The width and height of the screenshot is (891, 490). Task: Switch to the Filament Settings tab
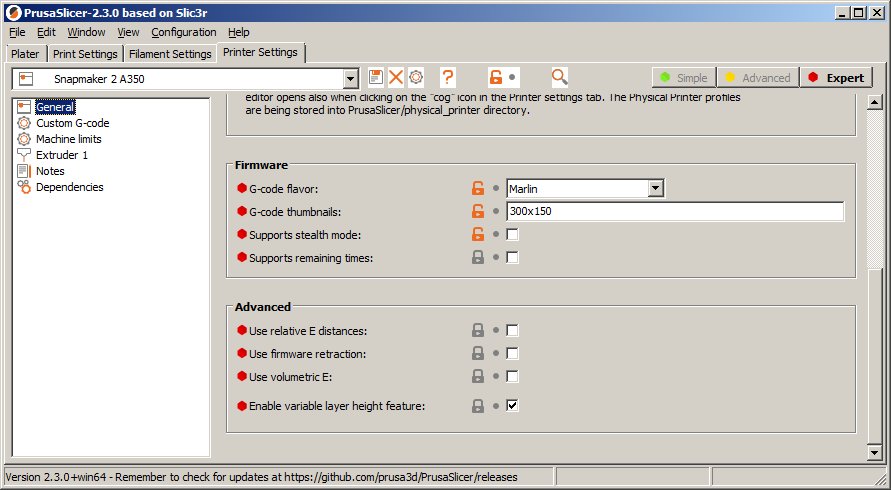pos(170,54)
